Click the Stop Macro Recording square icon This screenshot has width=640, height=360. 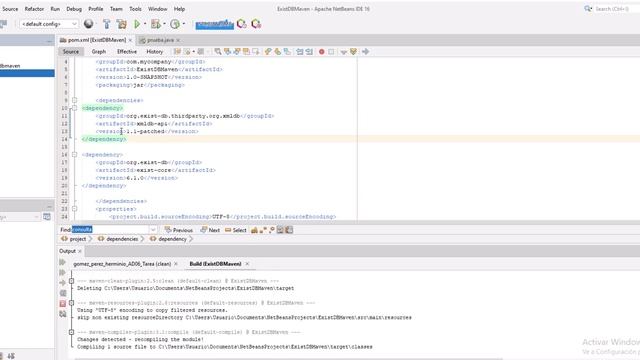coord(331,52)
